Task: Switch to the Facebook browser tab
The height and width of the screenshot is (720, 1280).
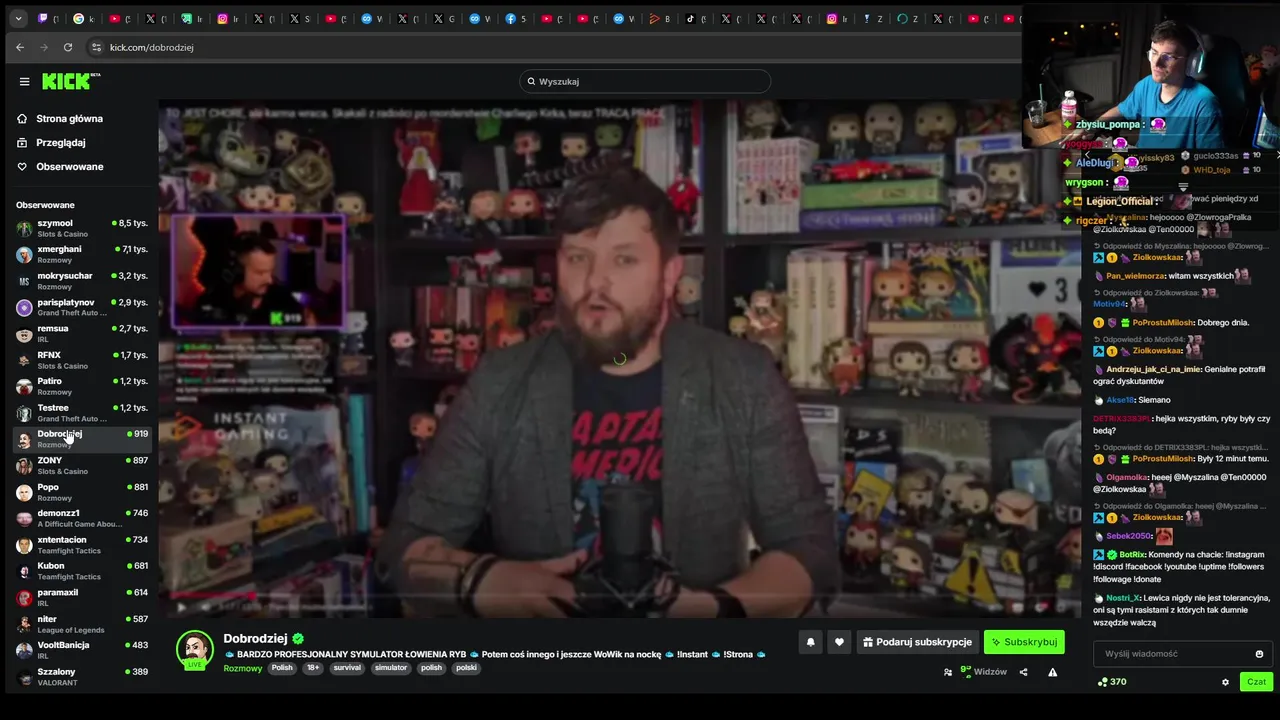Action: [x=516, y=18]
